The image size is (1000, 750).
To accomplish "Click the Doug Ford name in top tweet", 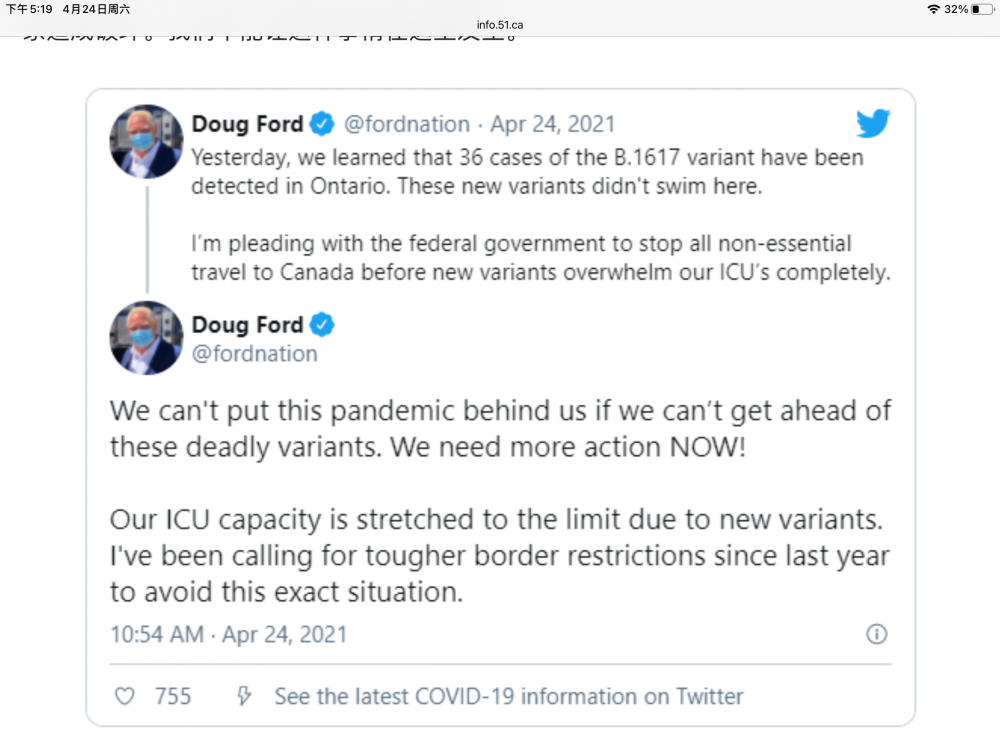I will (247, 124).
